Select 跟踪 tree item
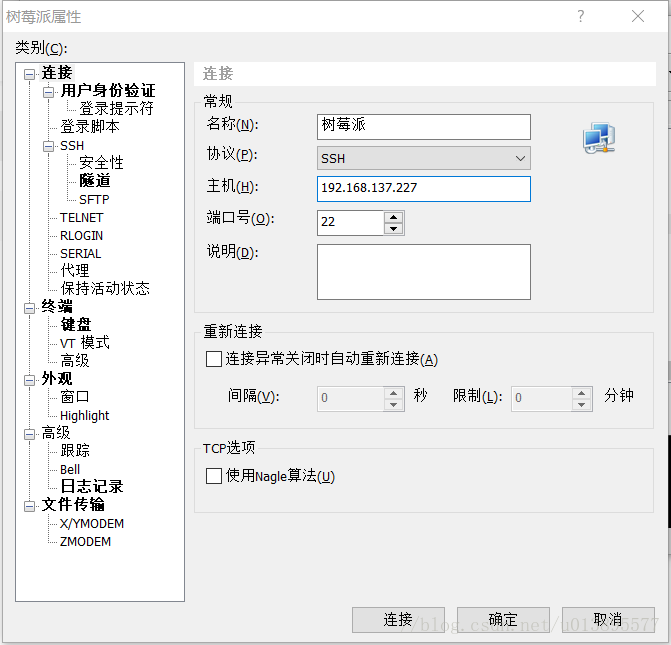 (x=75, y=451)
